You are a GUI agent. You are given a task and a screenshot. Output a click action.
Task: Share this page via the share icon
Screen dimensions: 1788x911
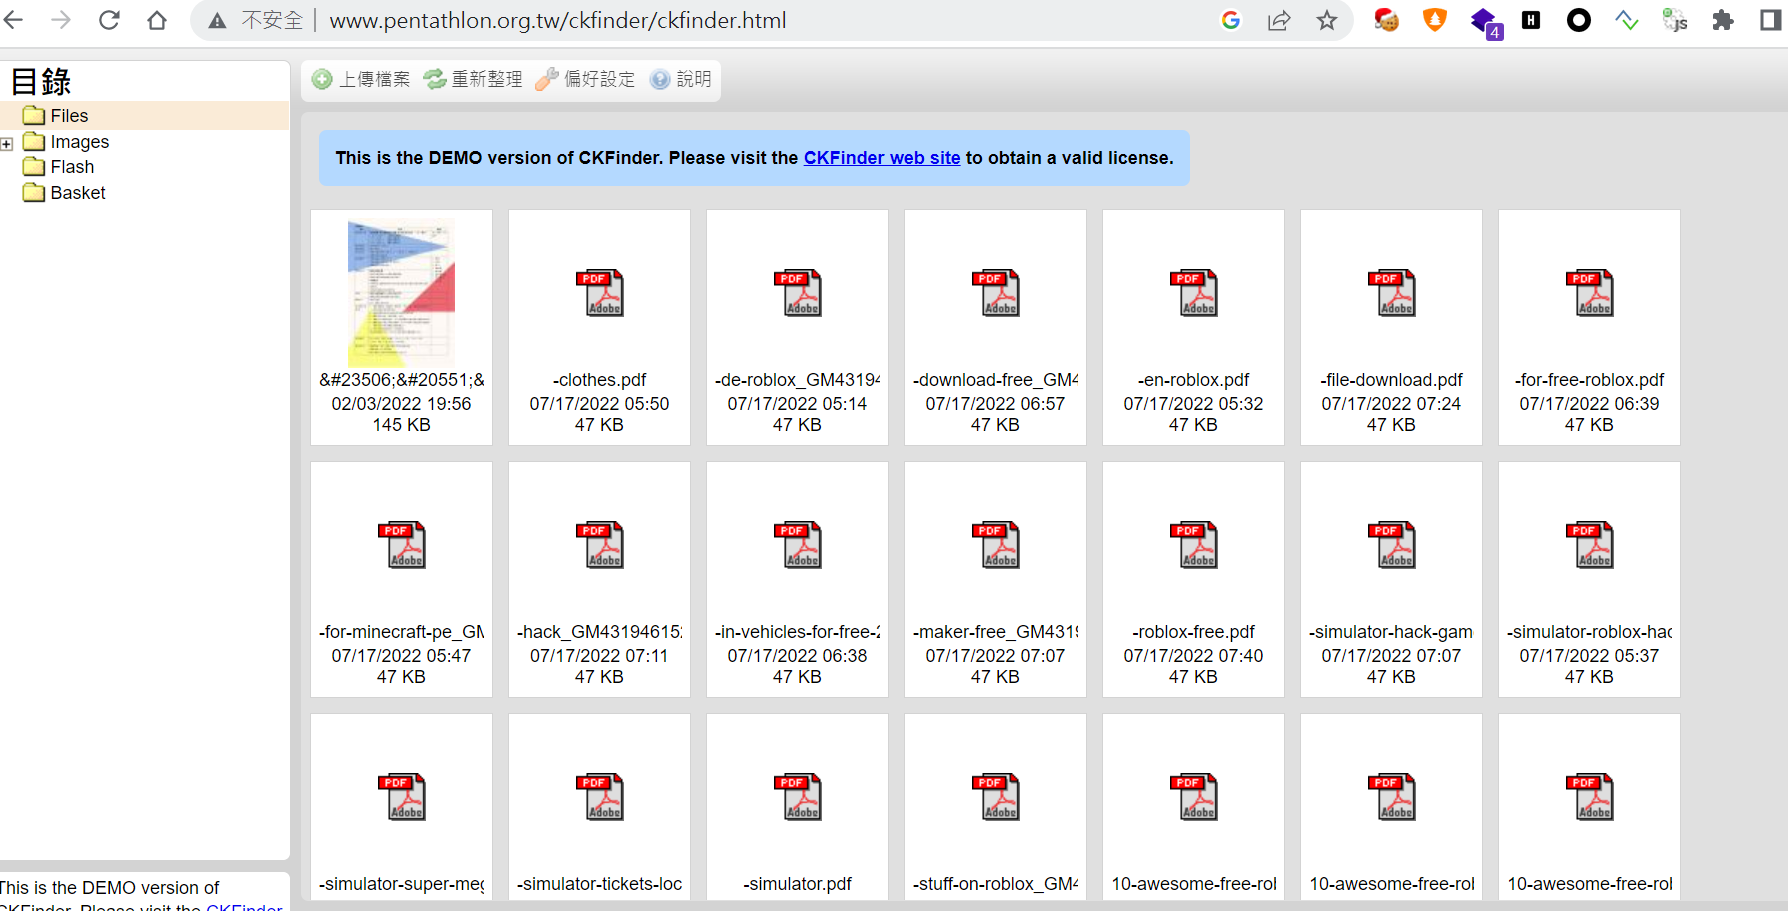(1279, 20)
